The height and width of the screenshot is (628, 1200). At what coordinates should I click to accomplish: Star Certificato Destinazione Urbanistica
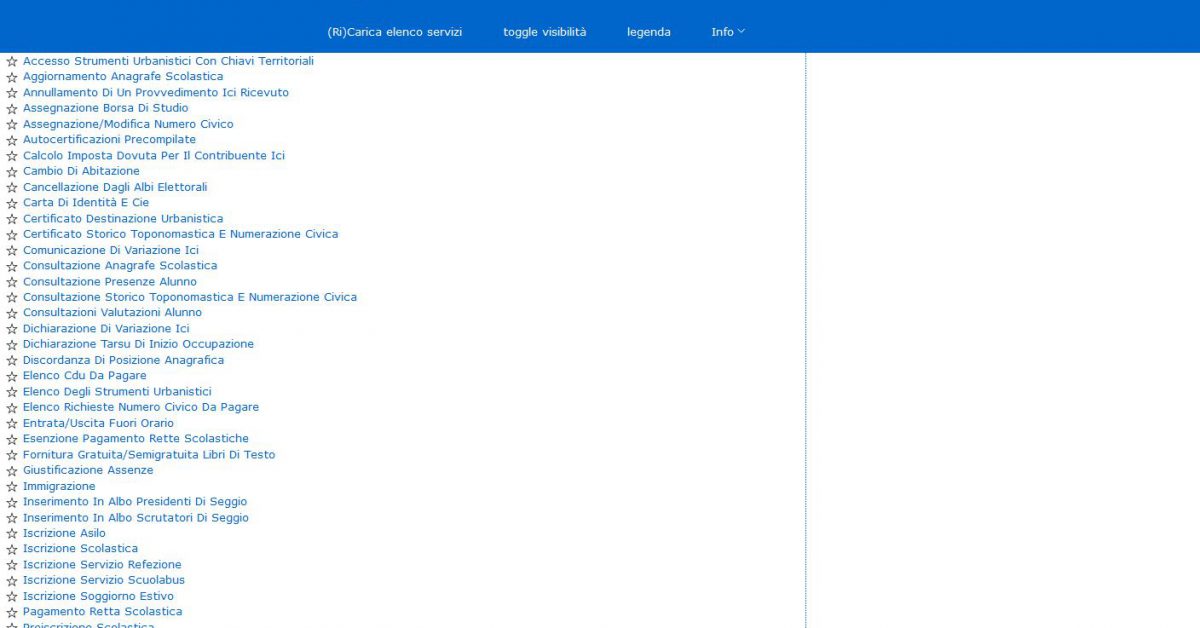coord(12,219)
